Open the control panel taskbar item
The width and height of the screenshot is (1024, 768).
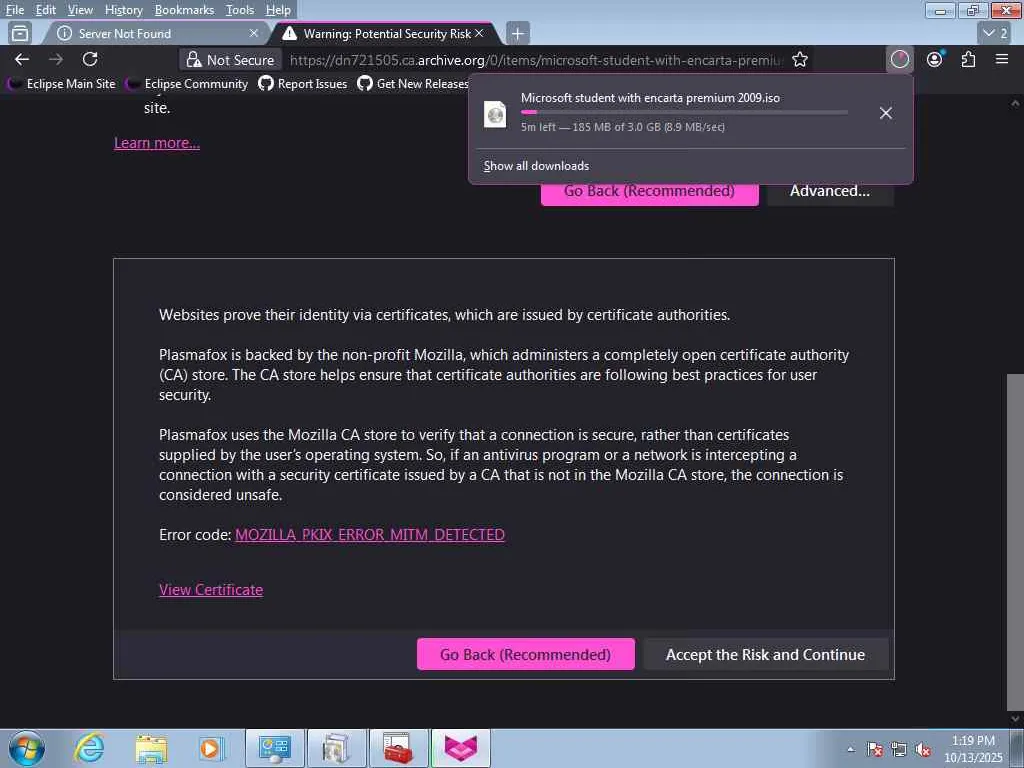[274, 748]
